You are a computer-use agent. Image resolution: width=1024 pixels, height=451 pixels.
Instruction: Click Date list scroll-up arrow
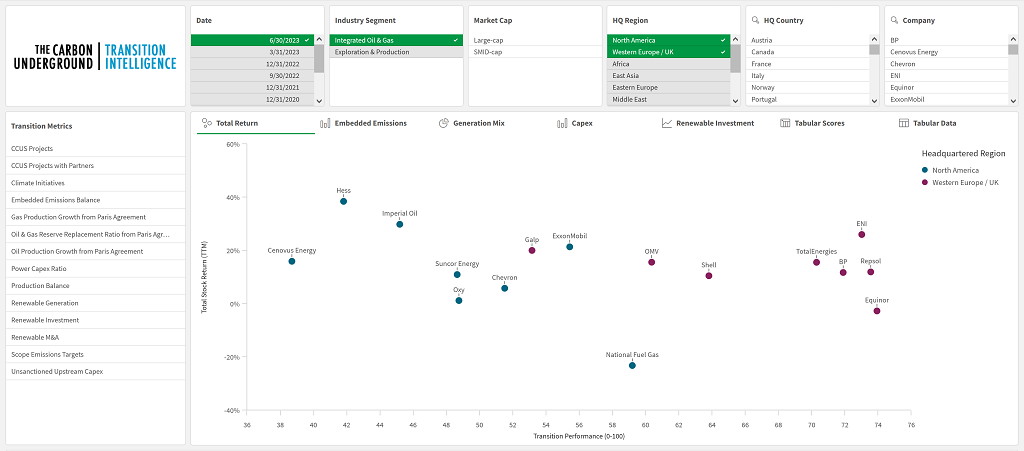click(319, 39)
